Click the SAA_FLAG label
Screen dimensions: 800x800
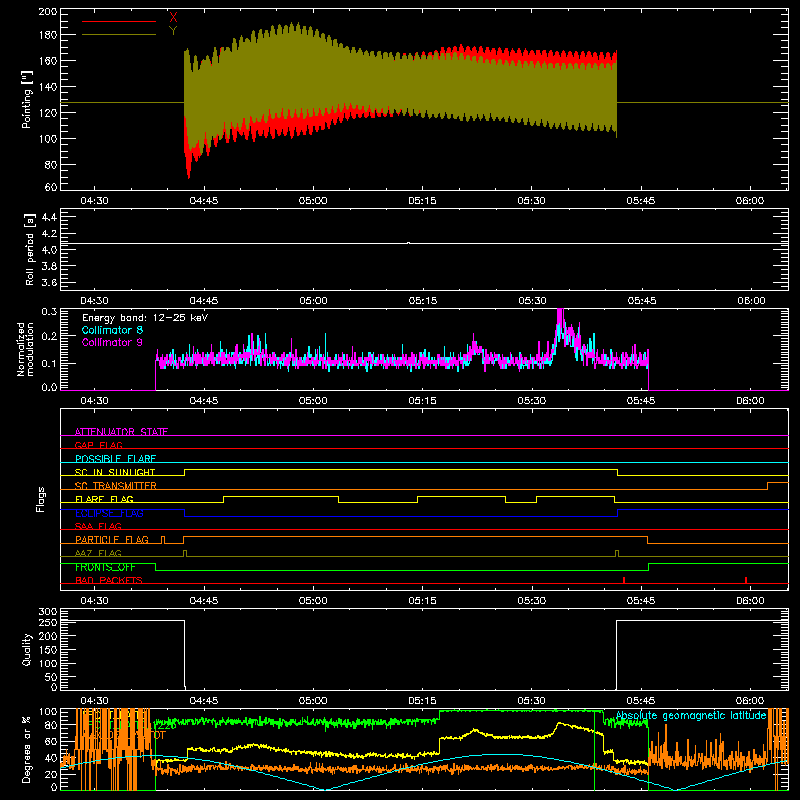(98, 526)
